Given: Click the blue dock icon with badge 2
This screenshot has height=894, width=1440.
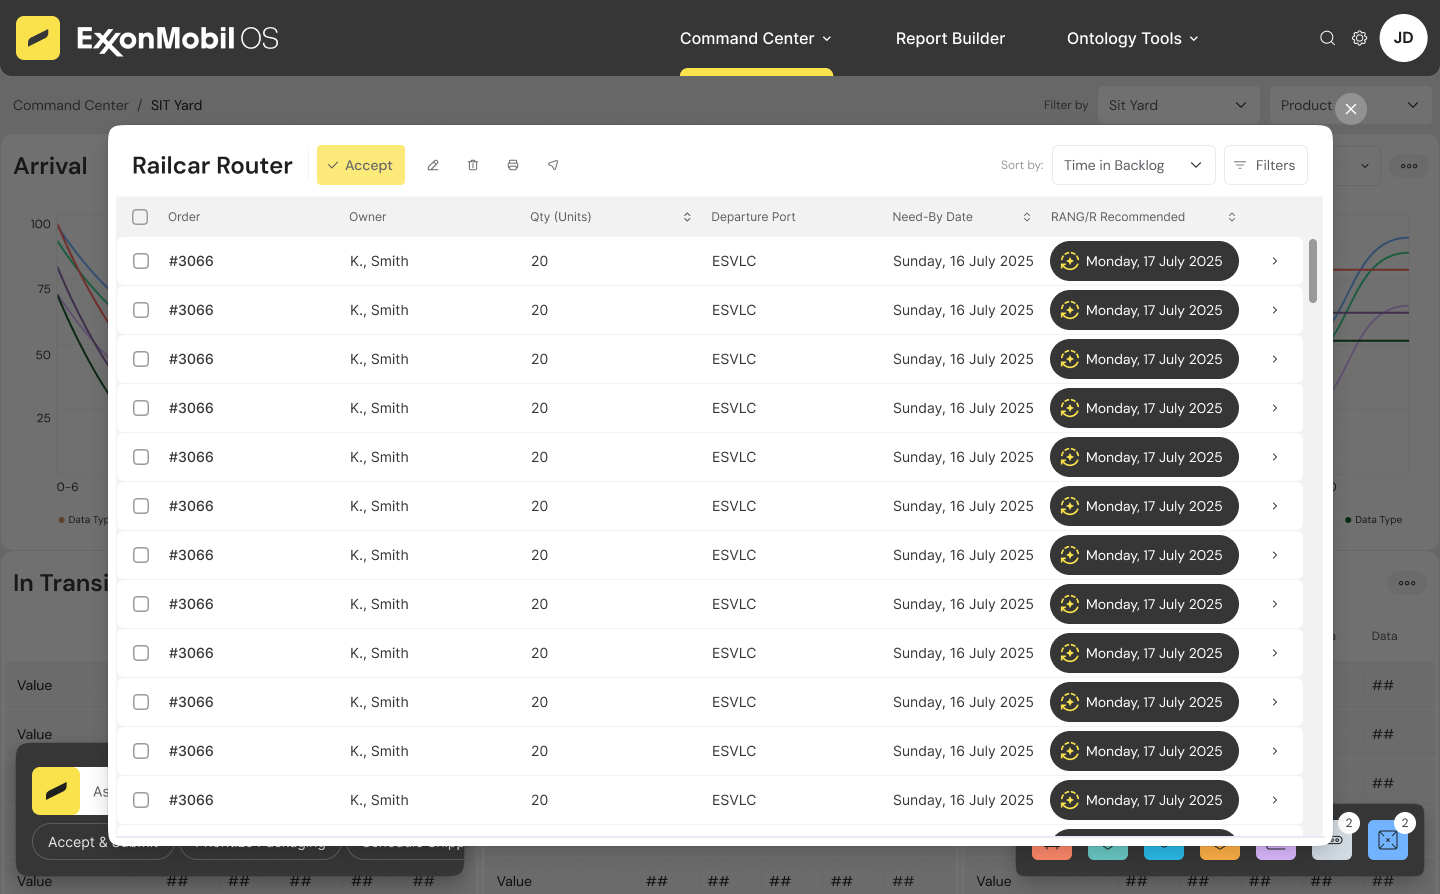Looking at the screenshot, I should tap(1388, 840).
